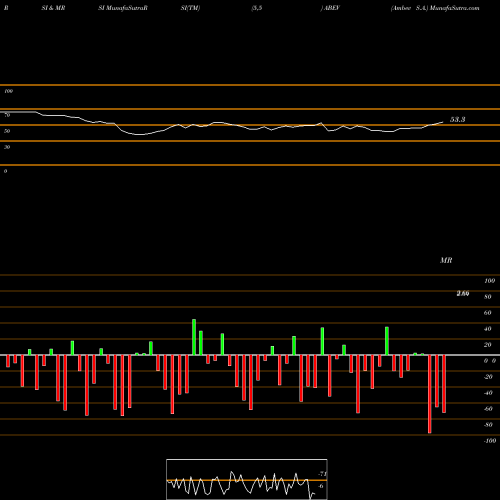The width and height of the screenshot is (500, 500).
Task: Click the tallest green histogram bar
Action: pyautogui.click(x=194, y=337)
